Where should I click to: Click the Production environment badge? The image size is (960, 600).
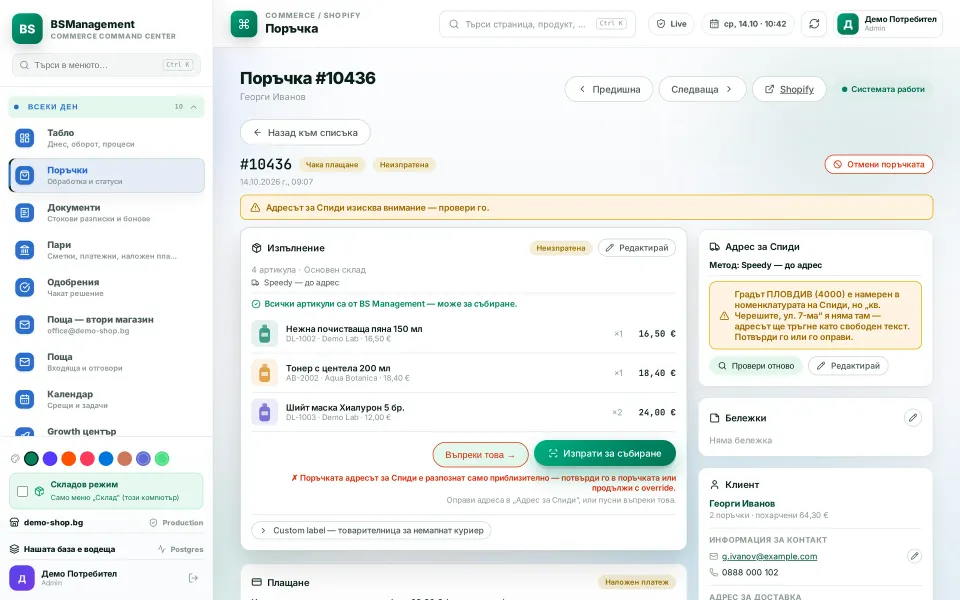tap(176, 523)
